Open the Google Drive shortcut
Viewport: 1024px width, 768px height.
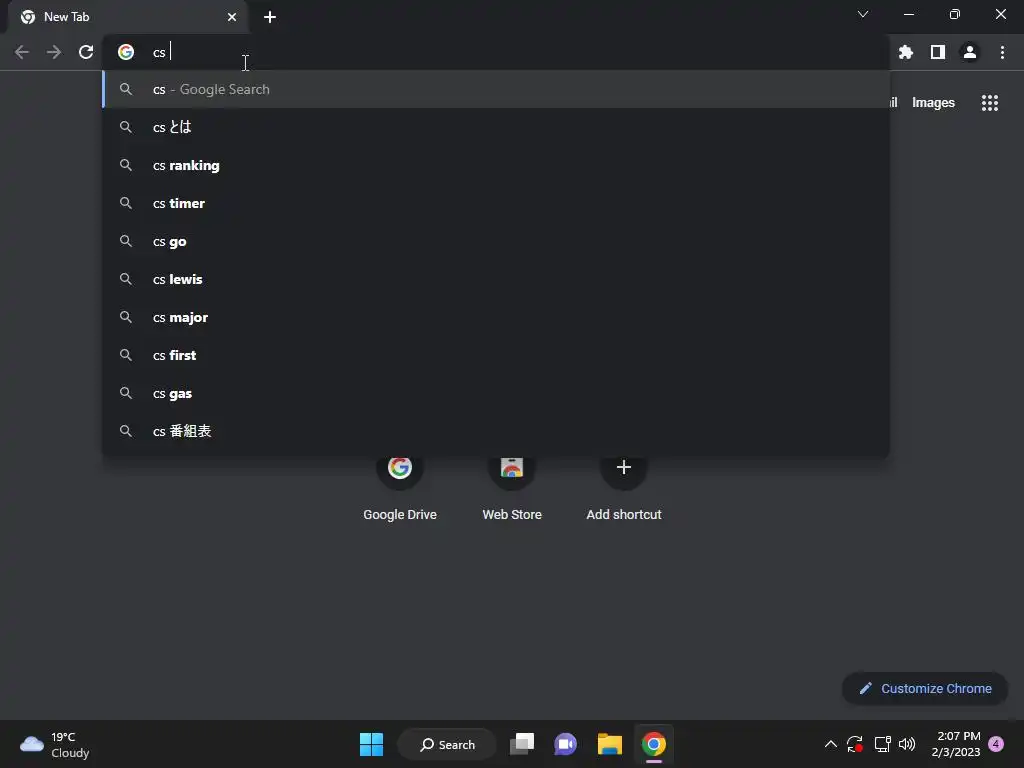click(400, 487)
